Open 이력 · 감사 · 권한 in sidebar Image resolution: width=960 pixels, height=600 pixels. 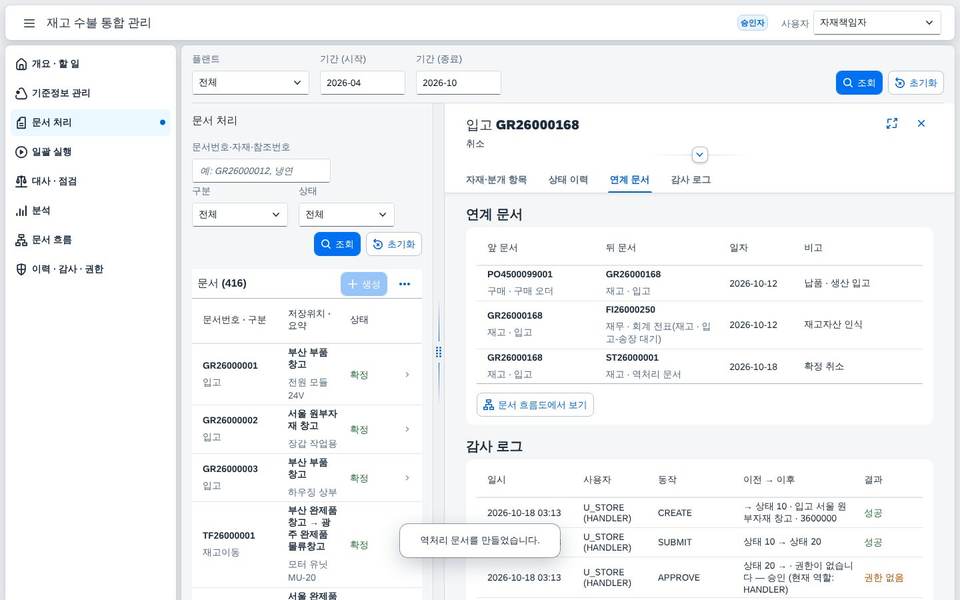click(x=90, y=269)
